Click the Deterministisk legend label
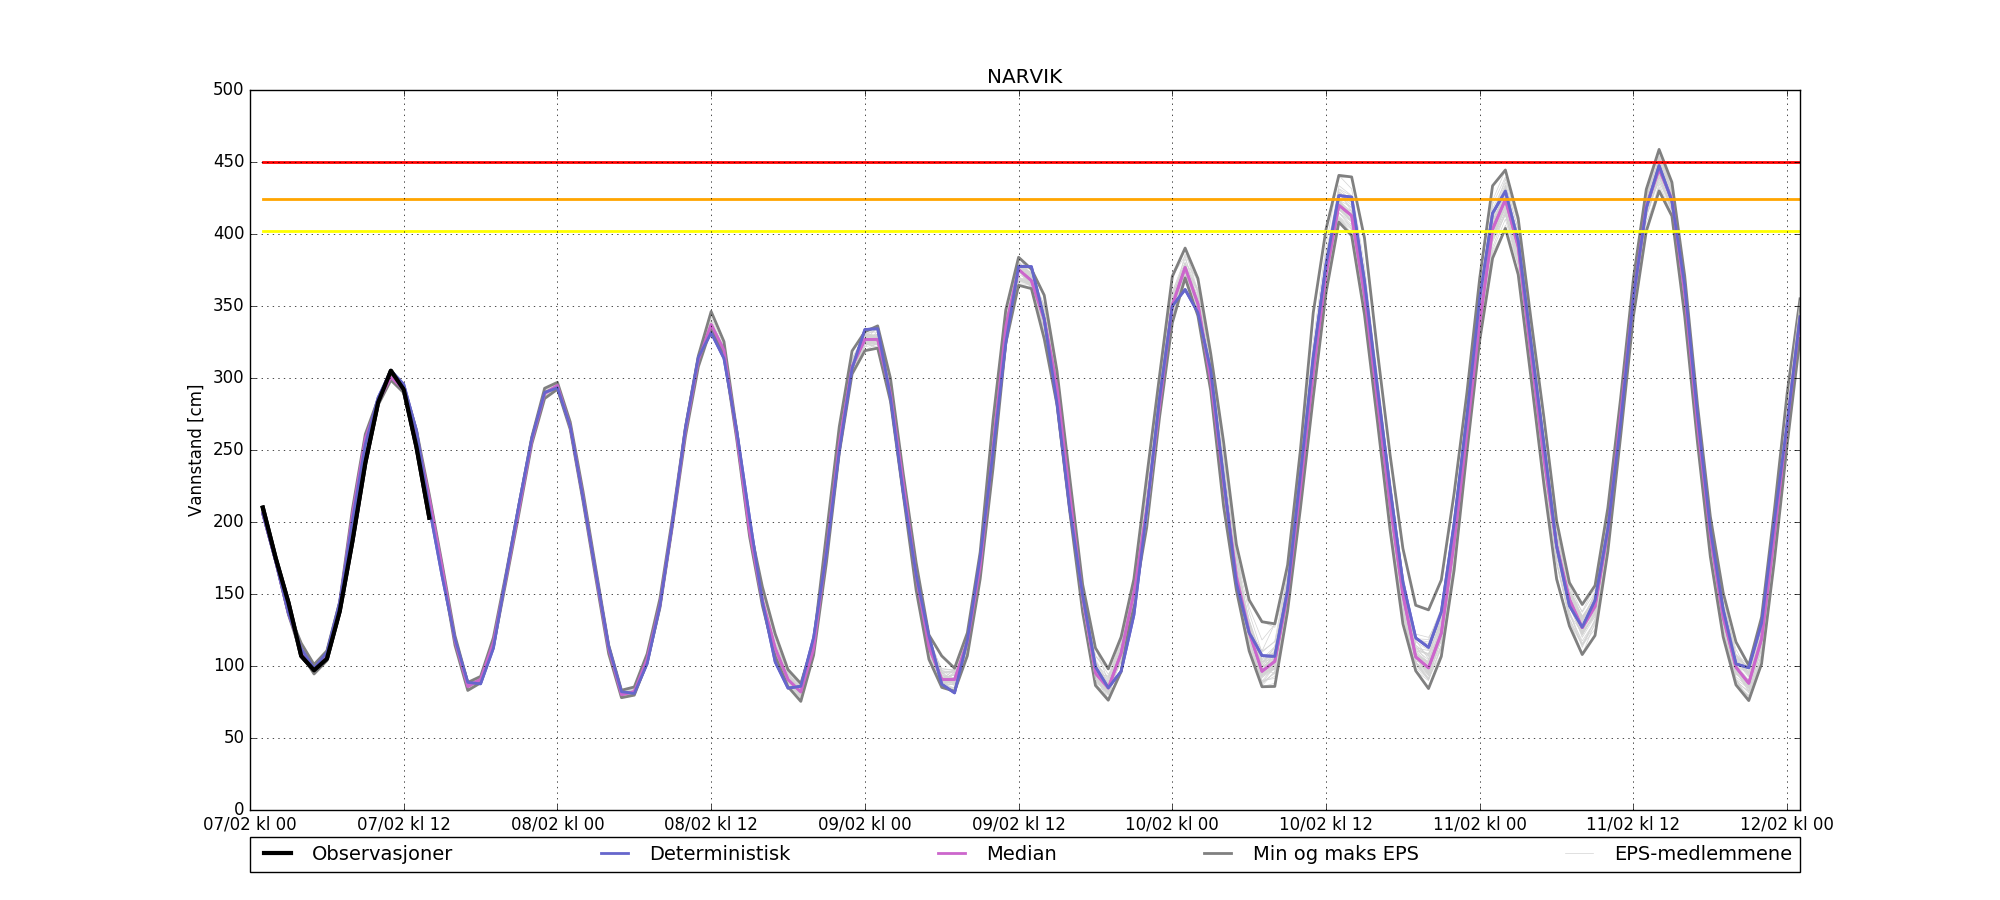This screenshot has width=2000, height=900. click(x=719, y=854)
